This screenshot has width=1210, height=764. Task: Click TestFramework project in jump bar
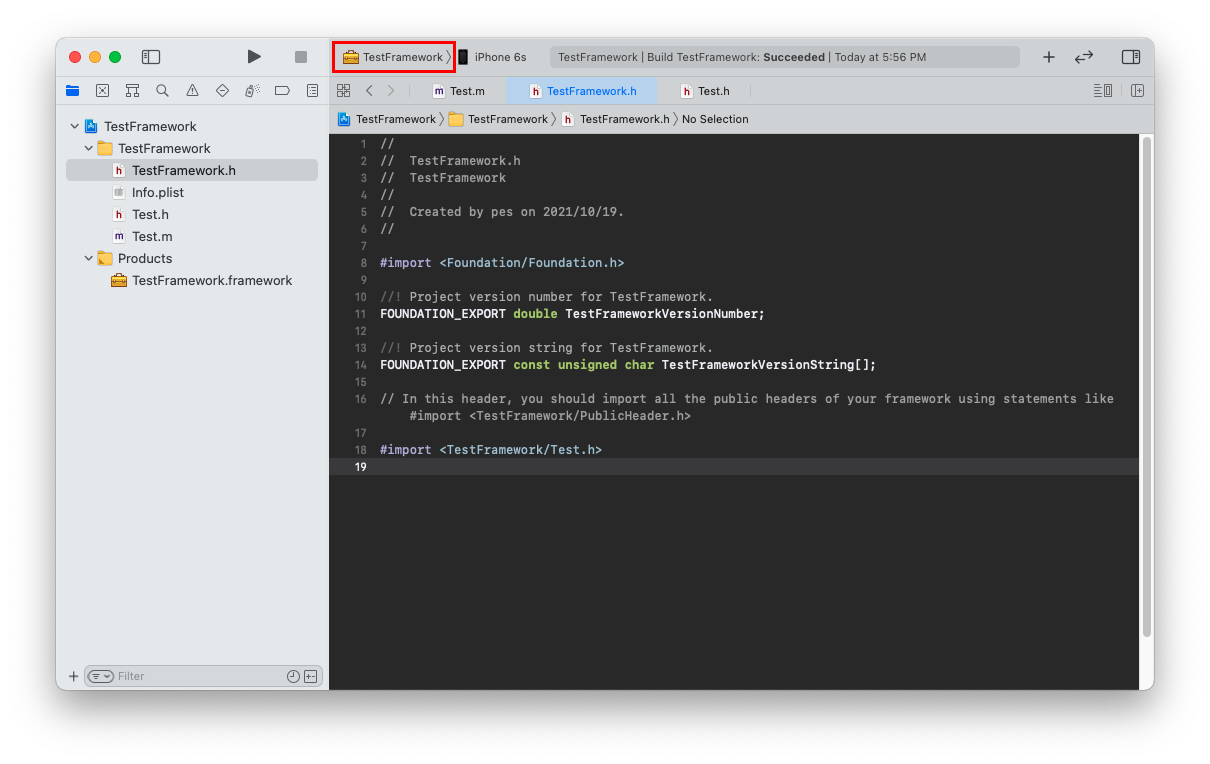click(387, 119)
